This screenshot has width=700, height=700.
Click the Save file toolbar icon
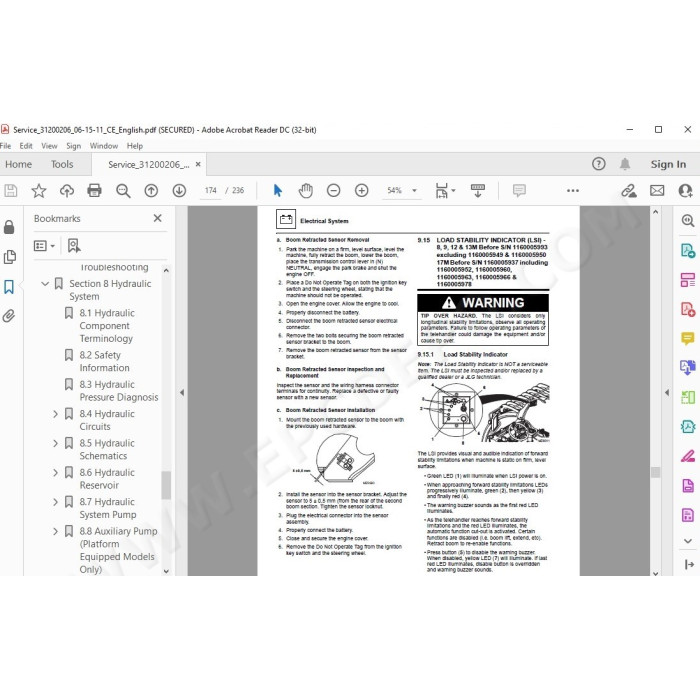click(11, 191)
